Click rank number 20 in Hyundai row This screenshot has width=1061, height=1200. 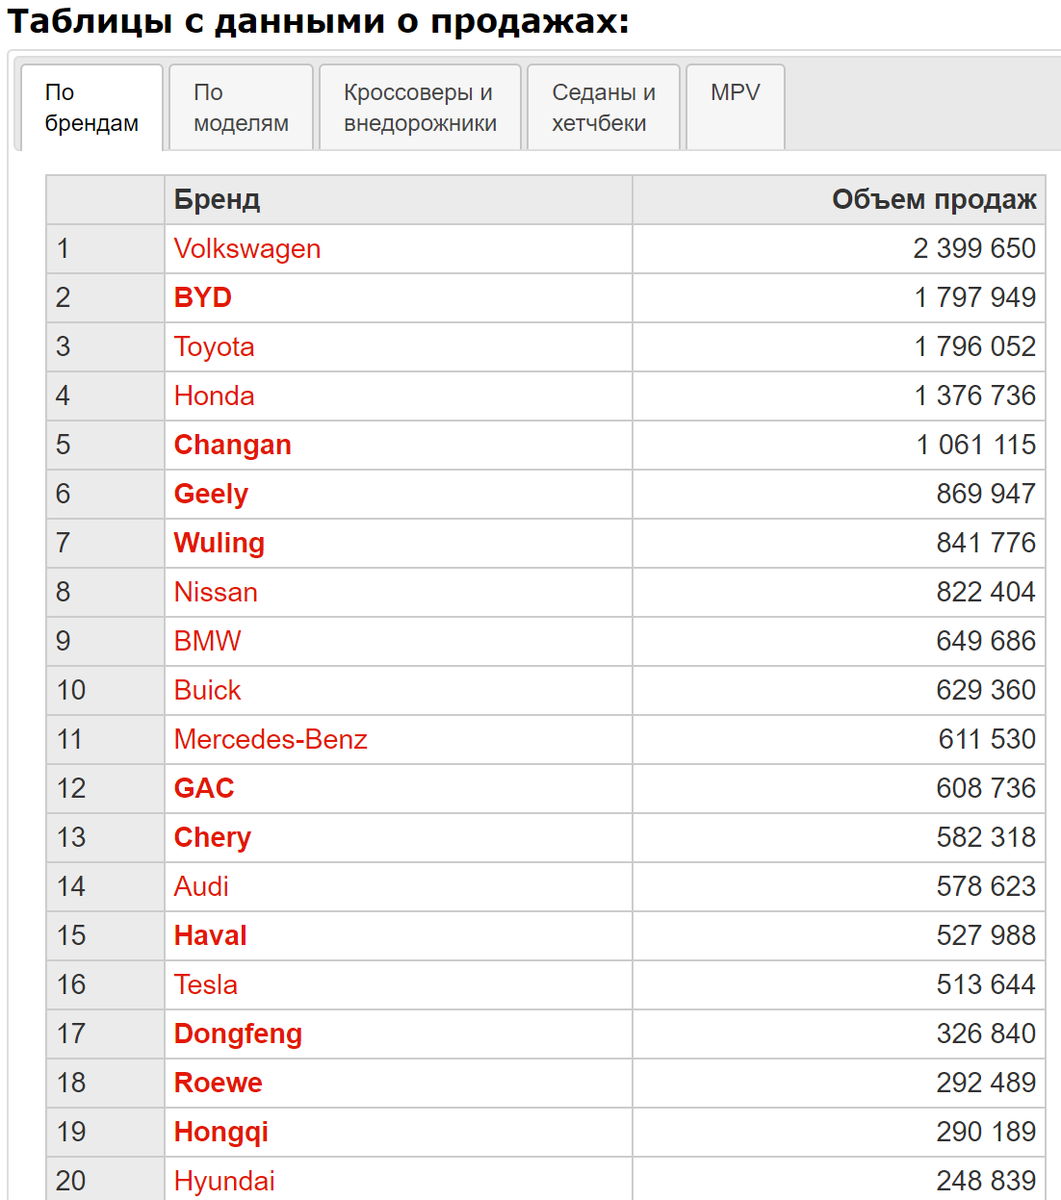(x=71, y=1180)
